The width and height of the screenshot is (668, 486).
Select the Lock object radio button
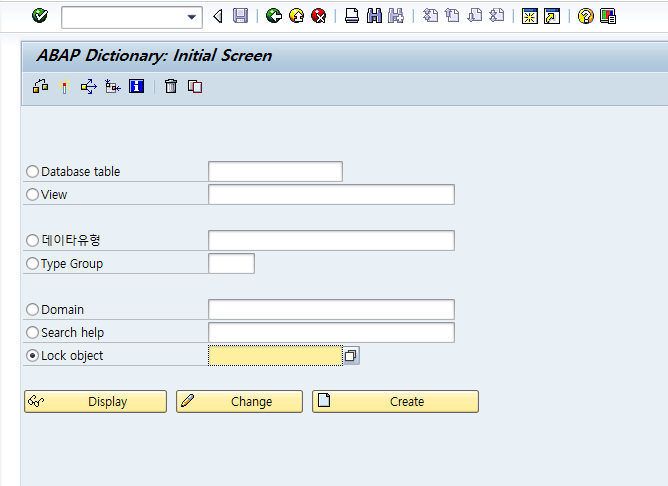click(x=32, y=356)
